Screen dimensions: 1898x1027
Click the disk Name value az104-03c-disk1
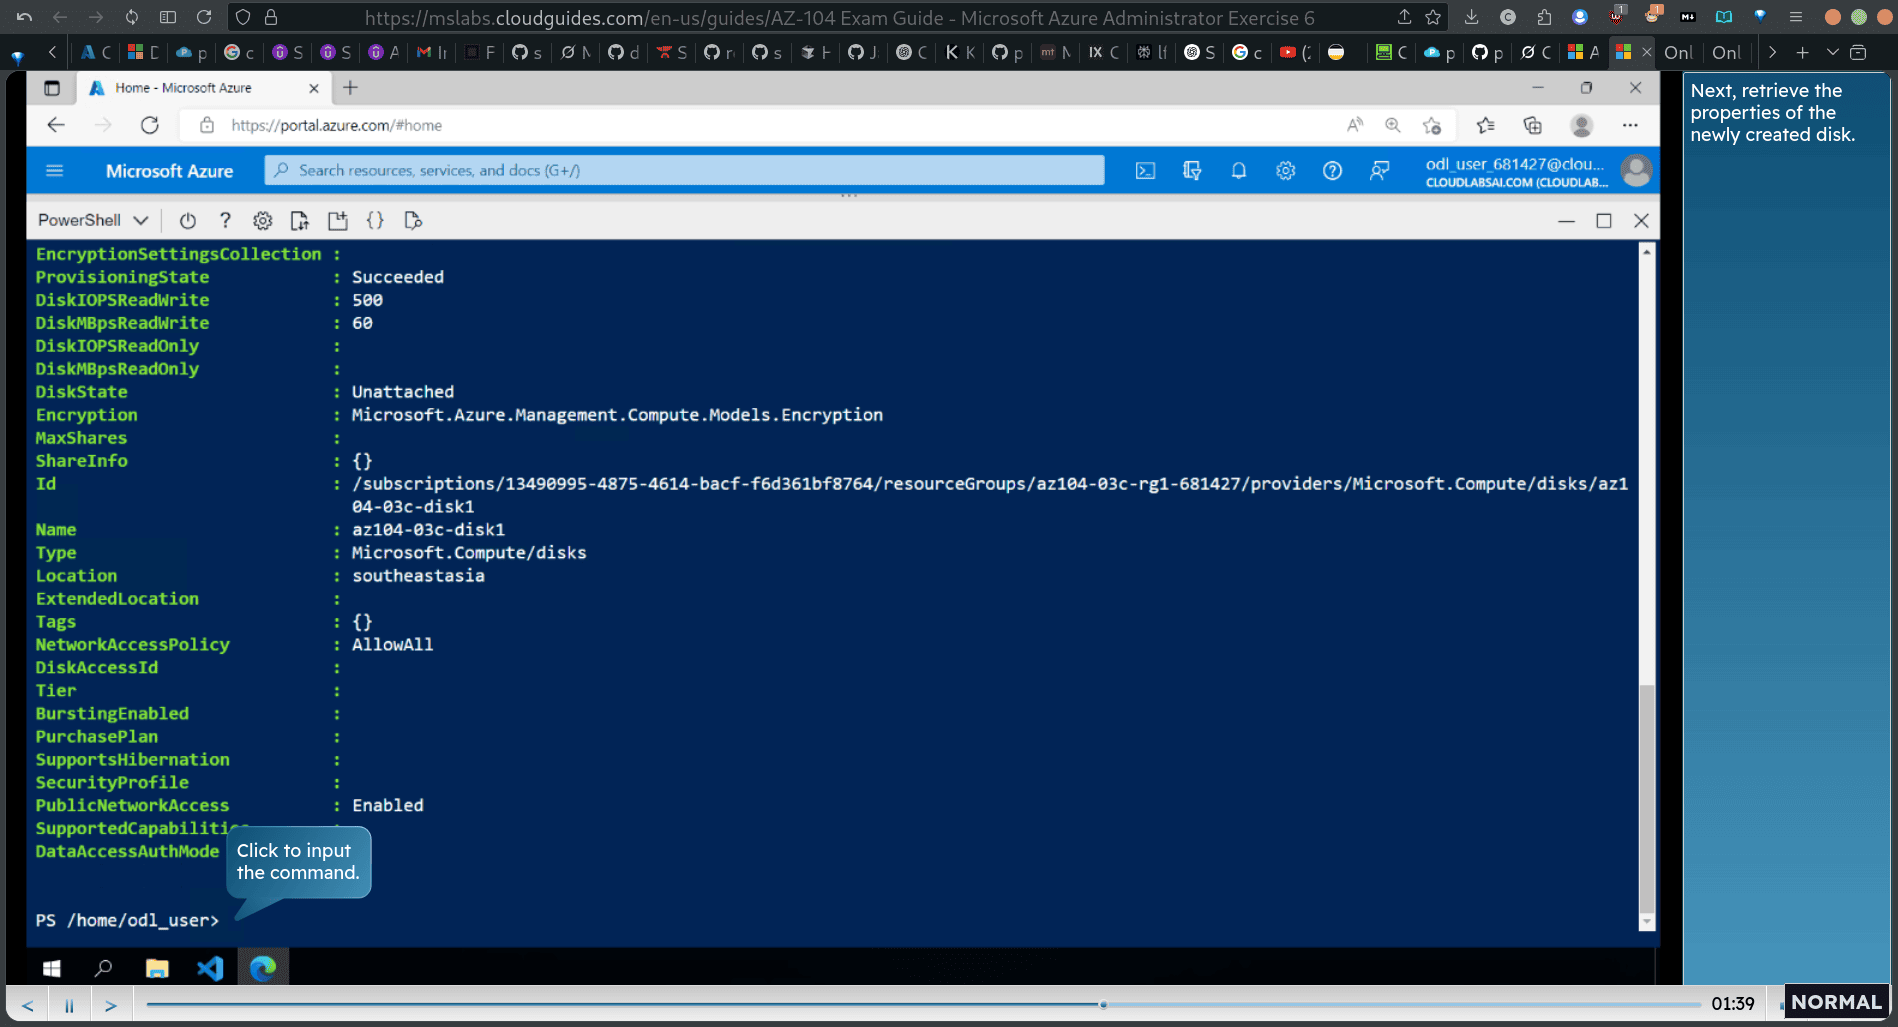(x=428, y=530)
